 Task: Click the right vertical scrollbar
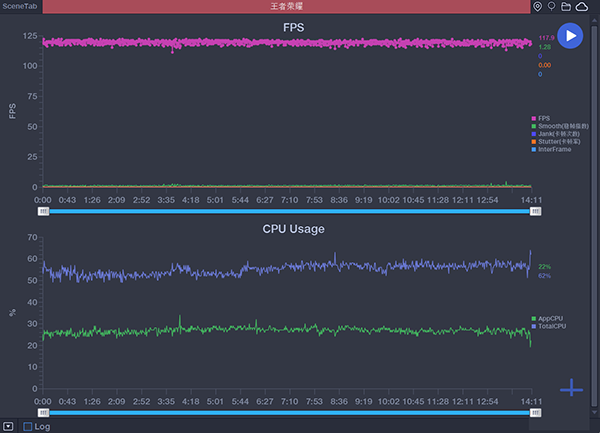click(596, 200)
